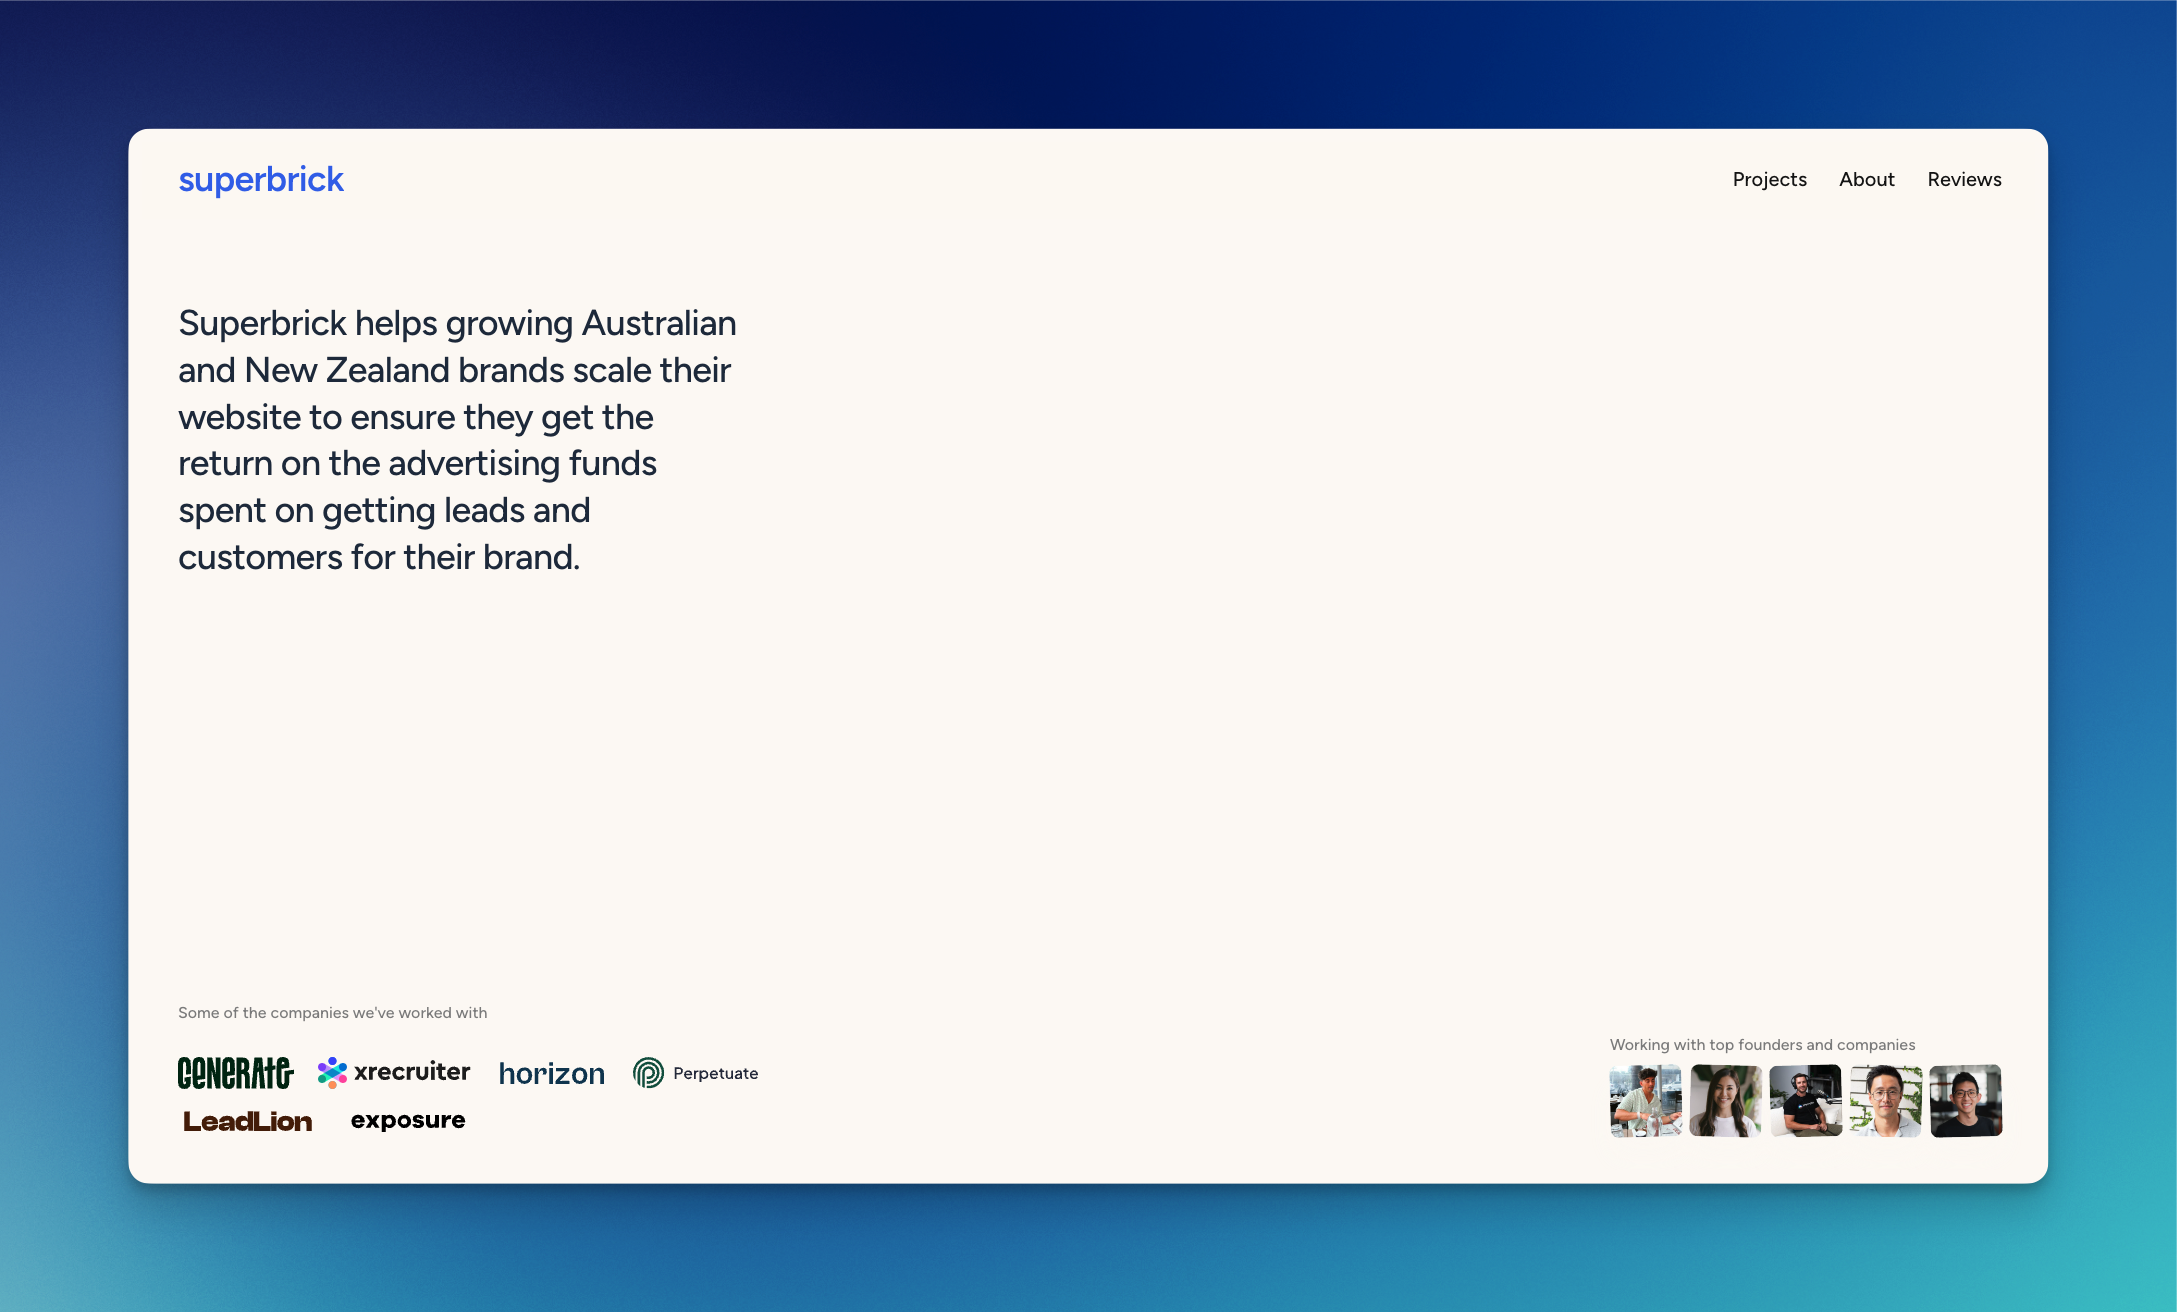The image size is (2177, 1312).
Task: Open the Projects navigation item
Action: (x=1770, y=179)
